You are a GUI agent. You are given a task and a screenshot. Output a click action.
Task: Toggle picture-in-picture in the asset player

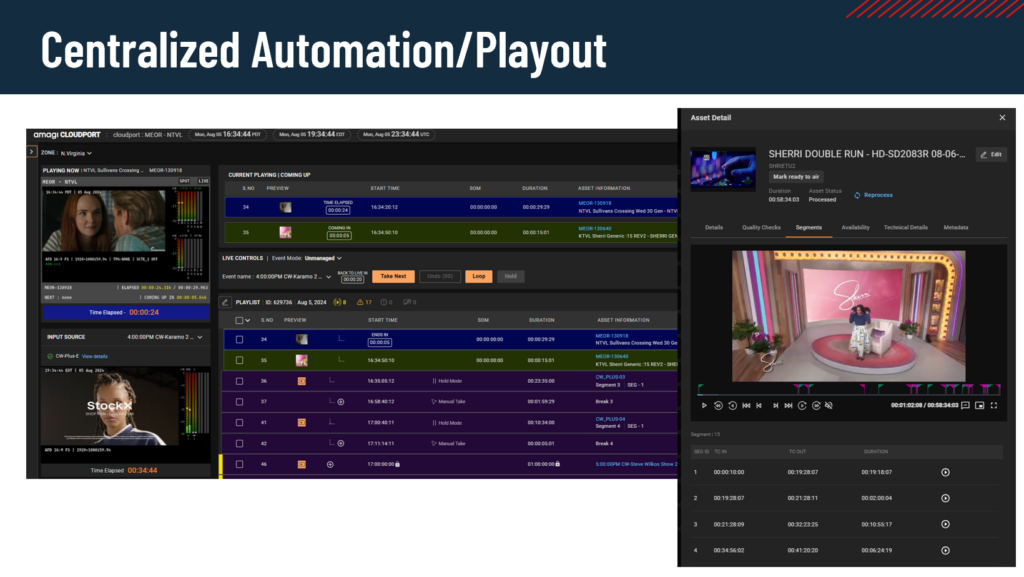(979, 405)
